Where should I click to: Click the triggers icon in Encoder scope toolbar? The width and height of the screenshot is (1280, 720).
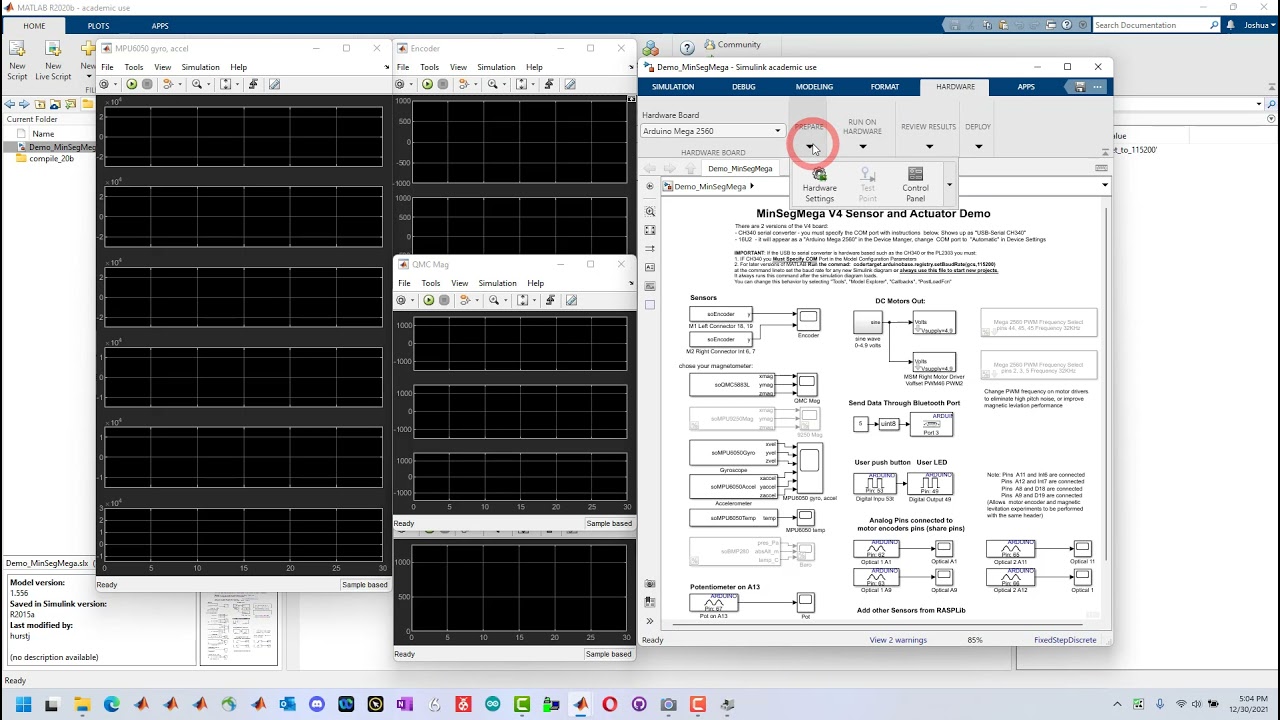click(x=549, y=84)
